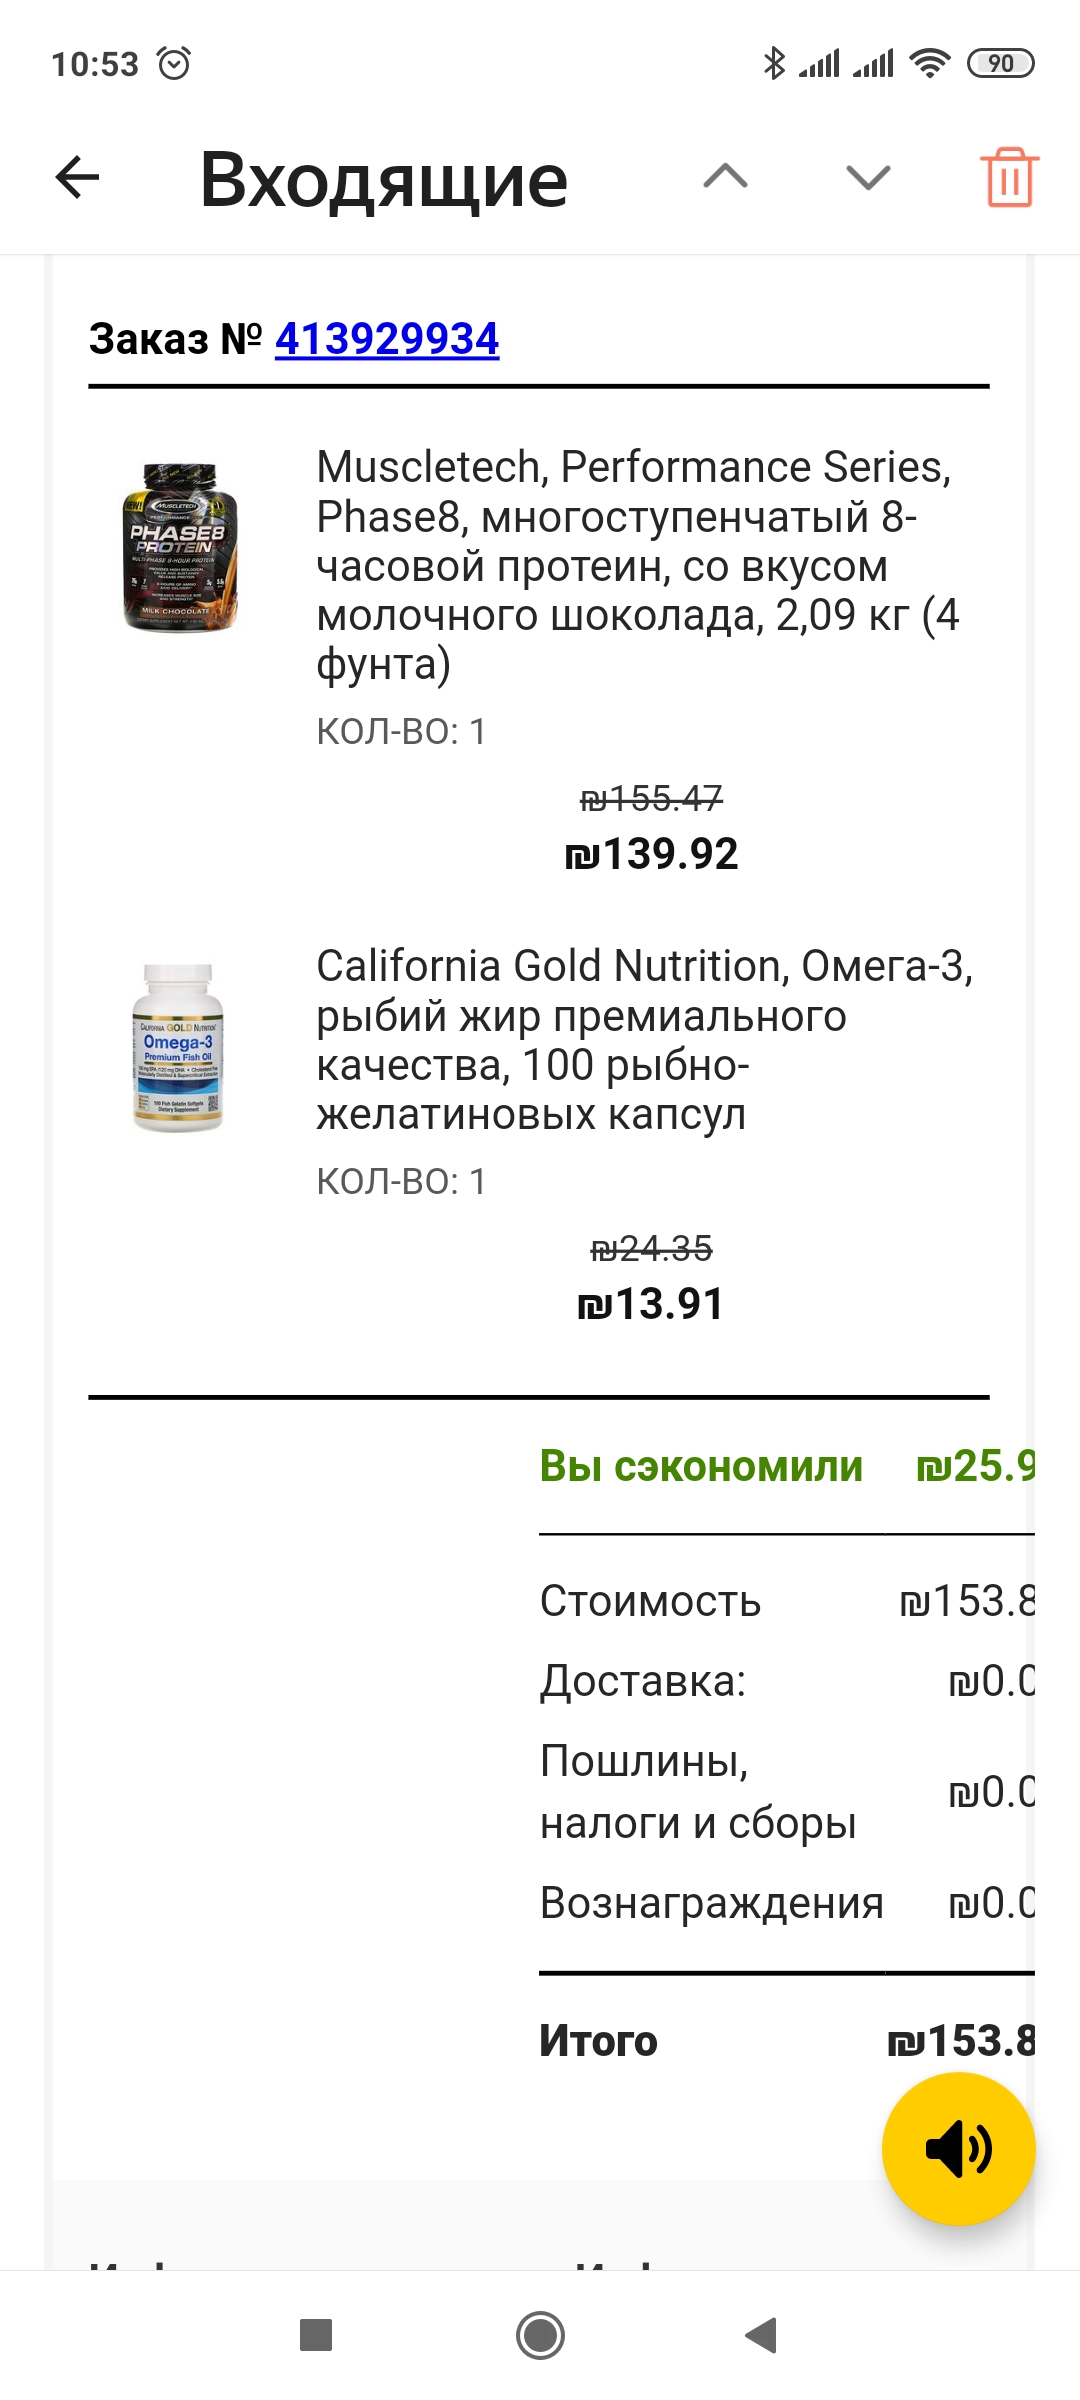
Task: Tap the yellow speaker read-aloud button
Action: pos(958,2148)
